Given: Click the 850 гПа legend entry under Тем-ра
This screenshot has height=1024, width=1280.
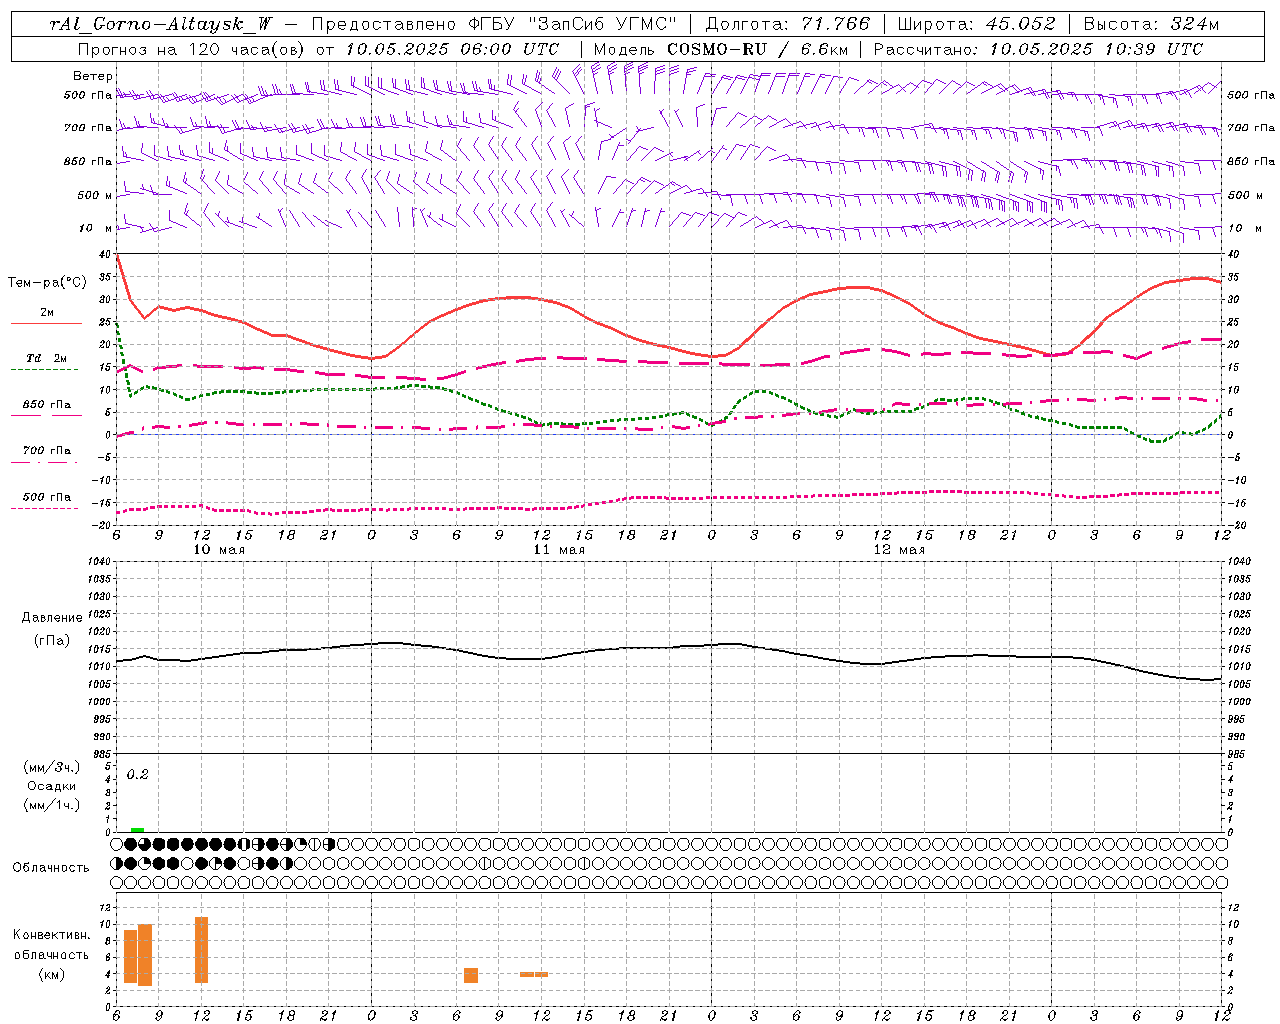Looking at the screenshot, I should pyautogui.click(x=47, y=405).
